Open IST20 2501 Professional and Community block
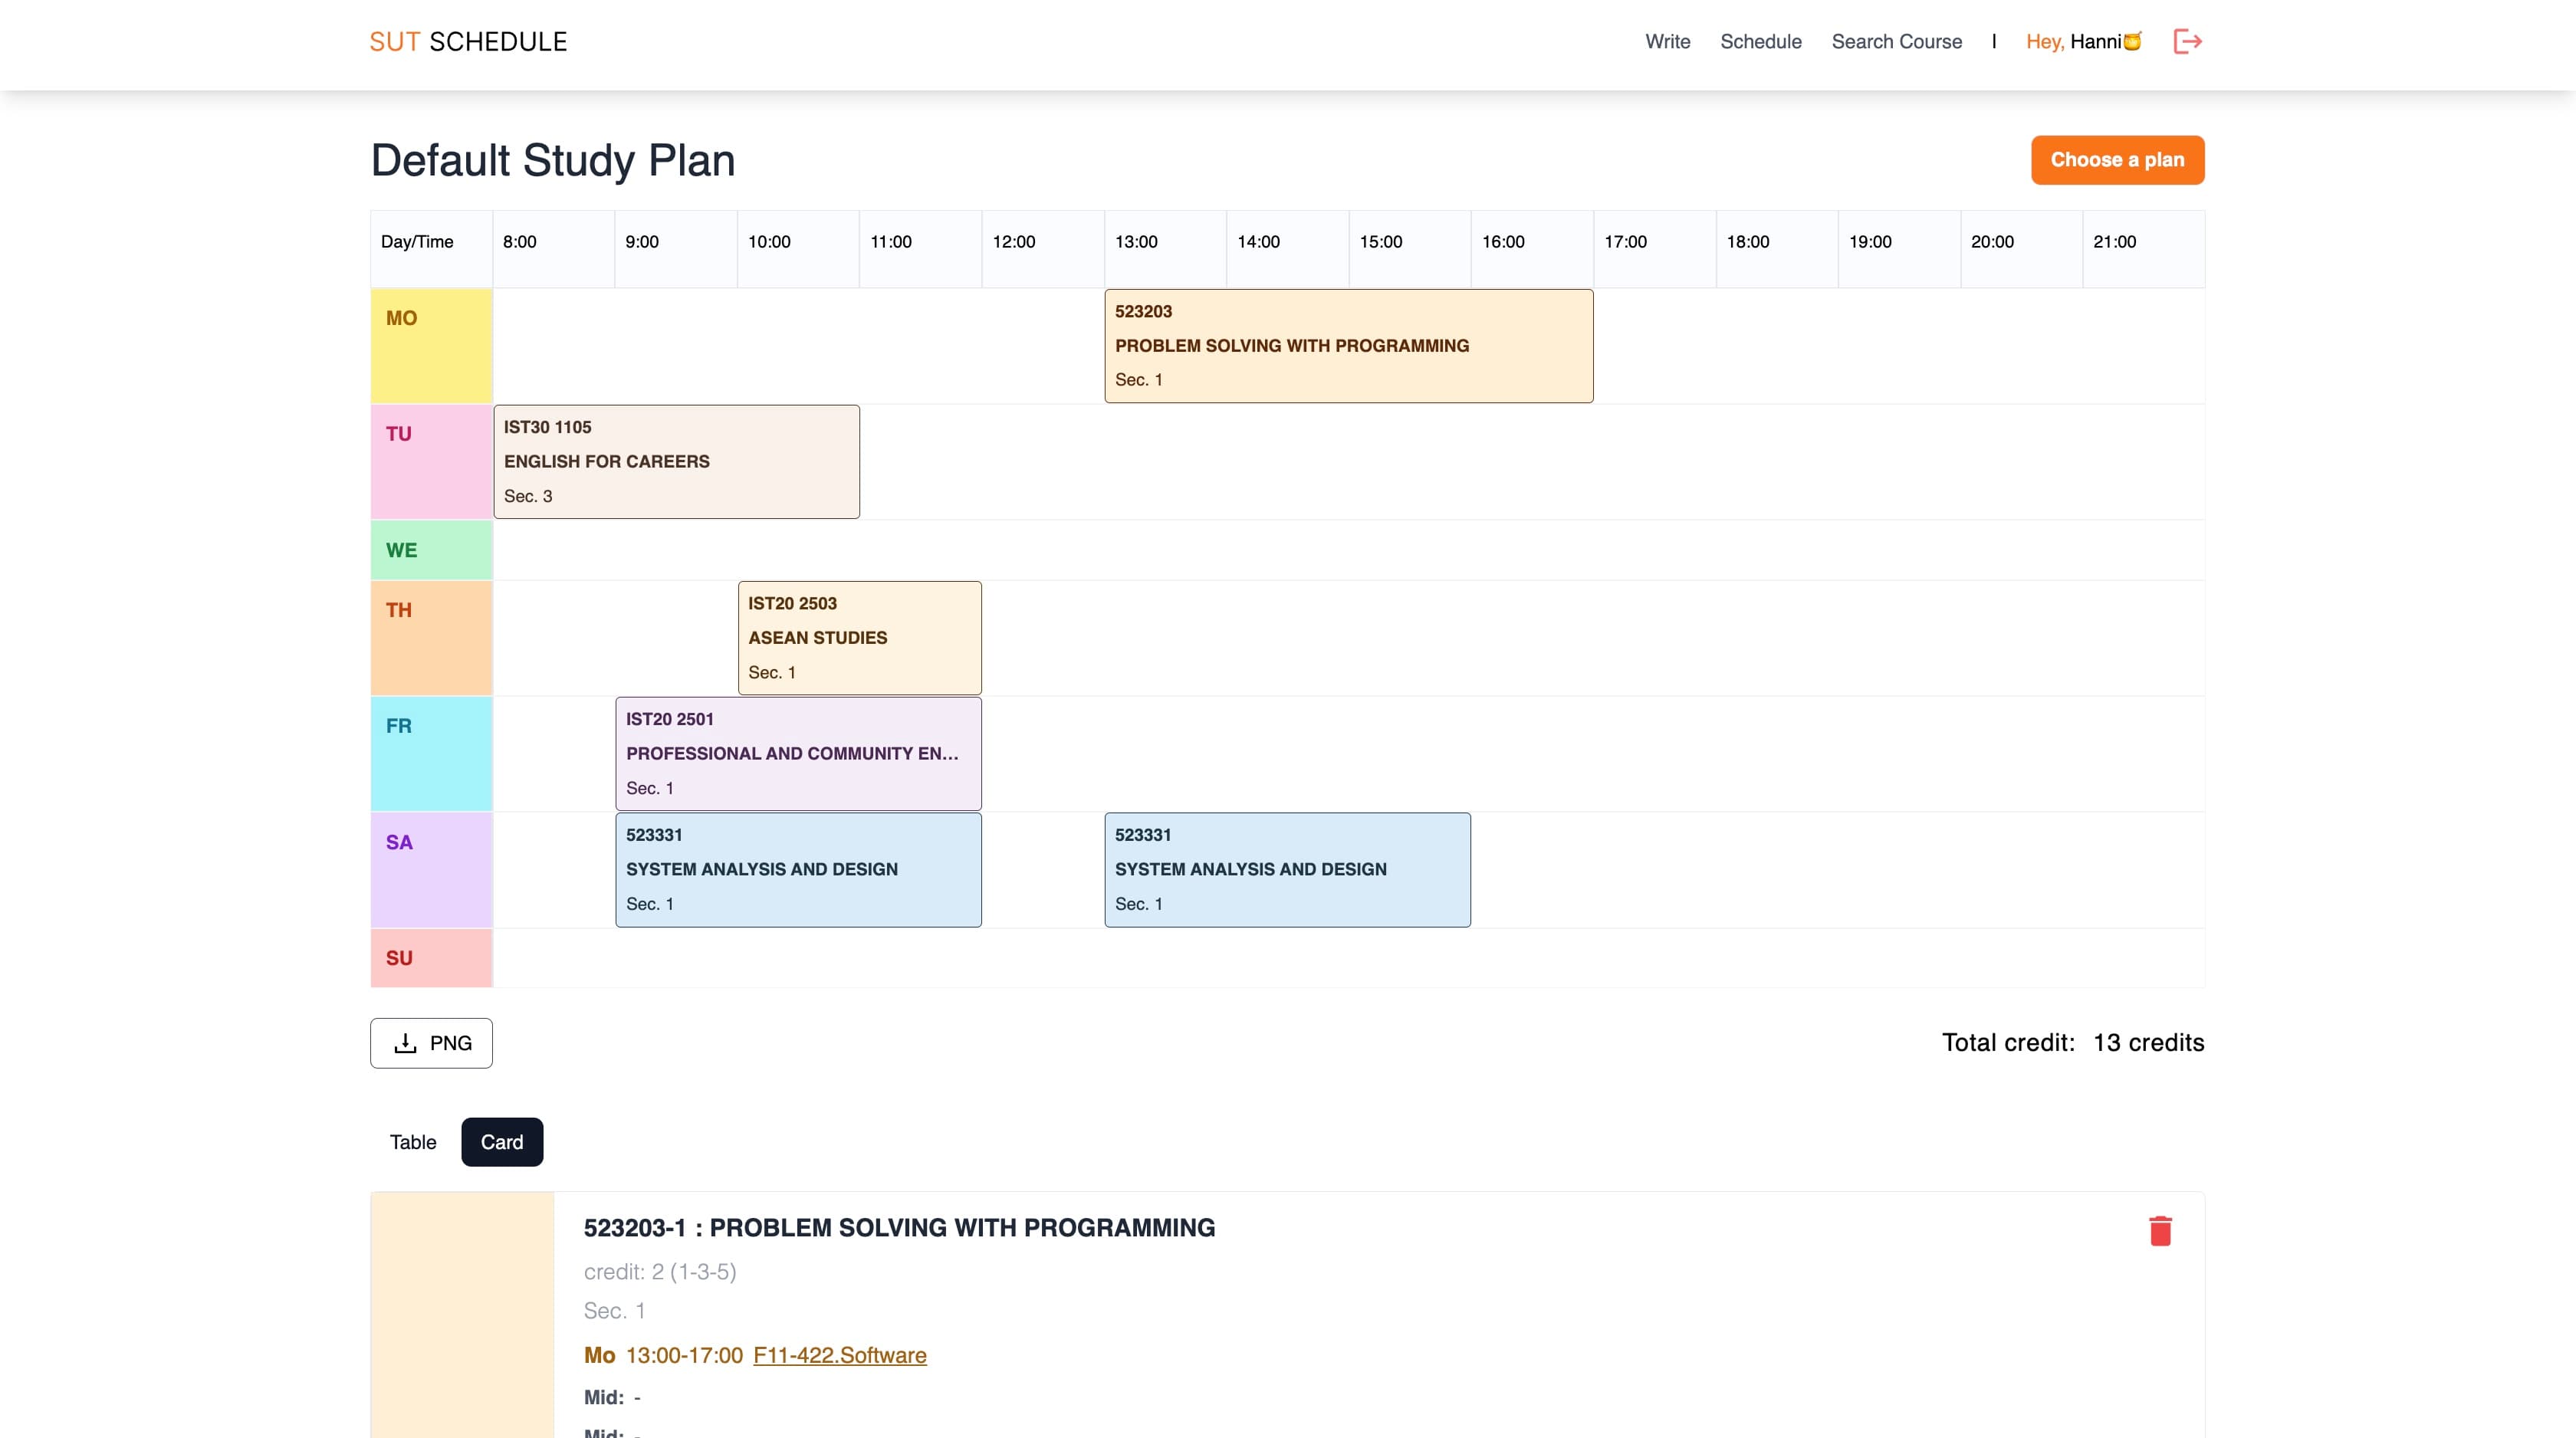Viewport: 2576px width, 1438px height. click(x=798, y=754)
